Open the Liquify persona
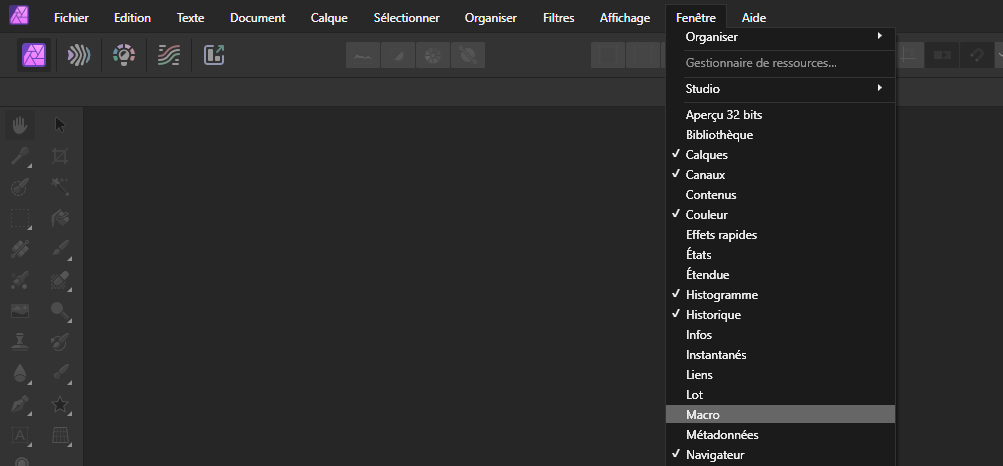Image resolution: width=1003 pixels, height=466 pixels. pos(78,55)
